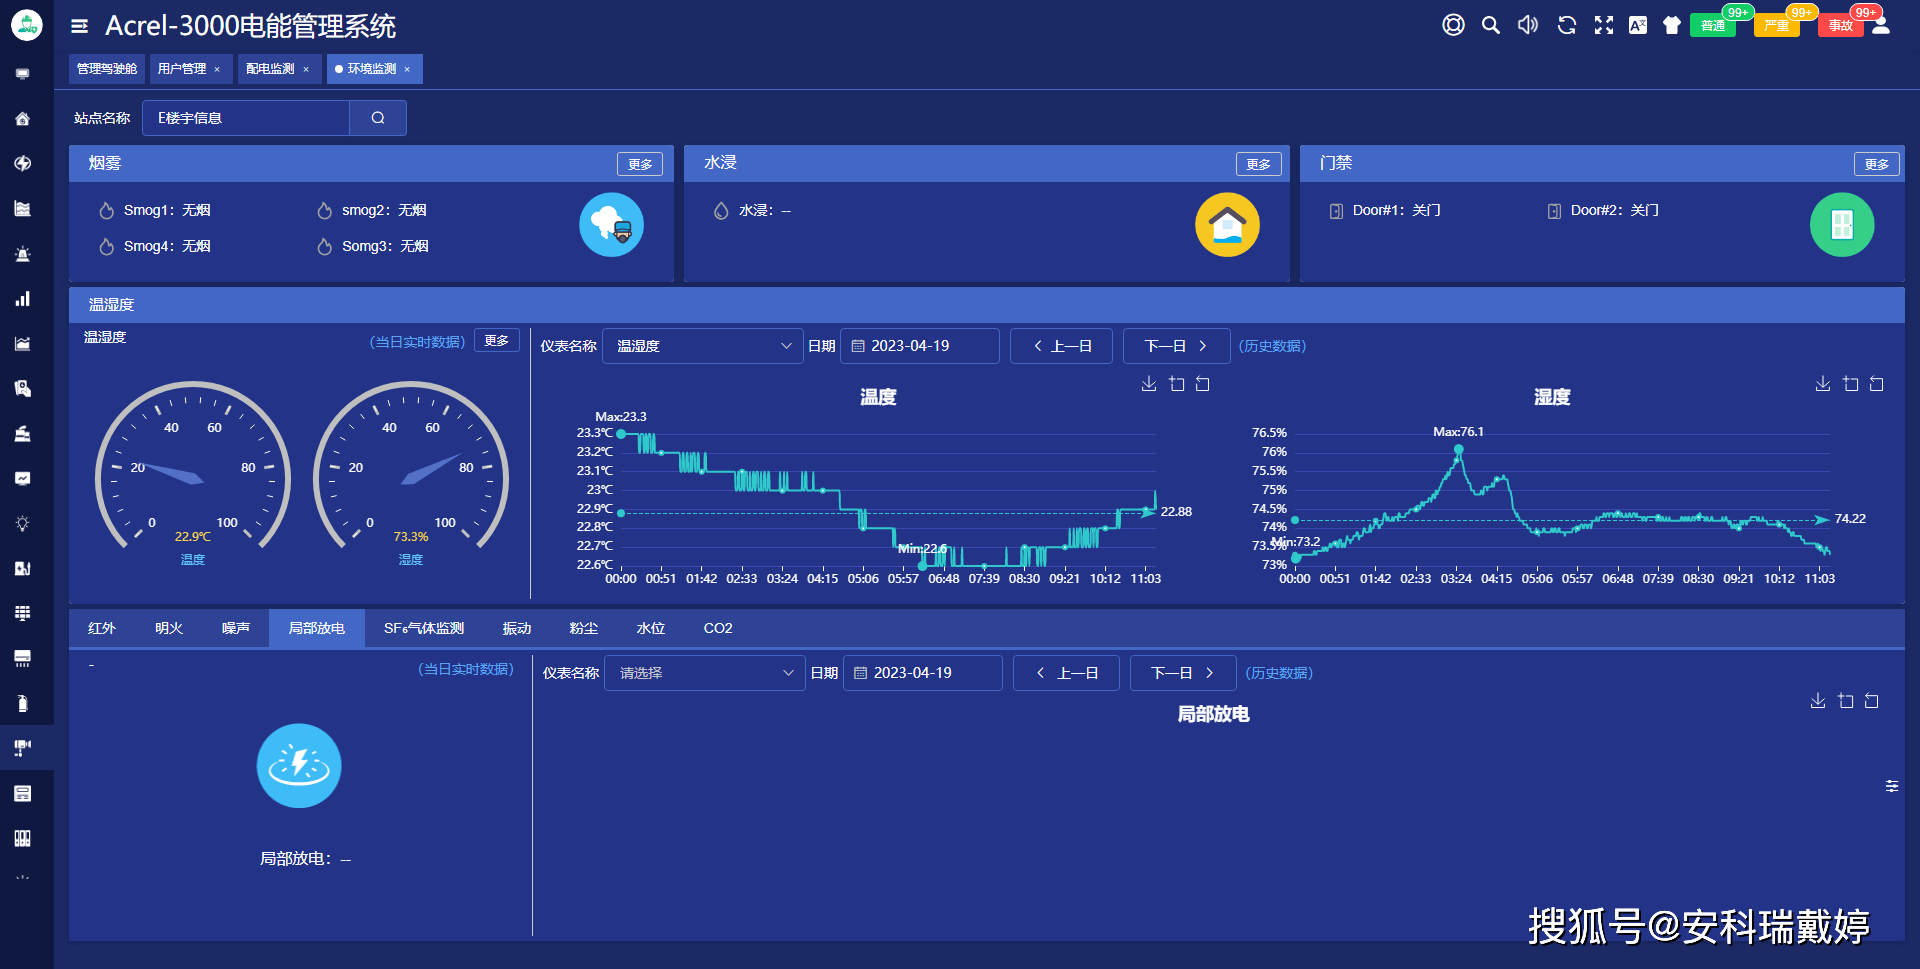Open the binder files icon in left sidebar
1920x969 pixels.
[23, 838]
